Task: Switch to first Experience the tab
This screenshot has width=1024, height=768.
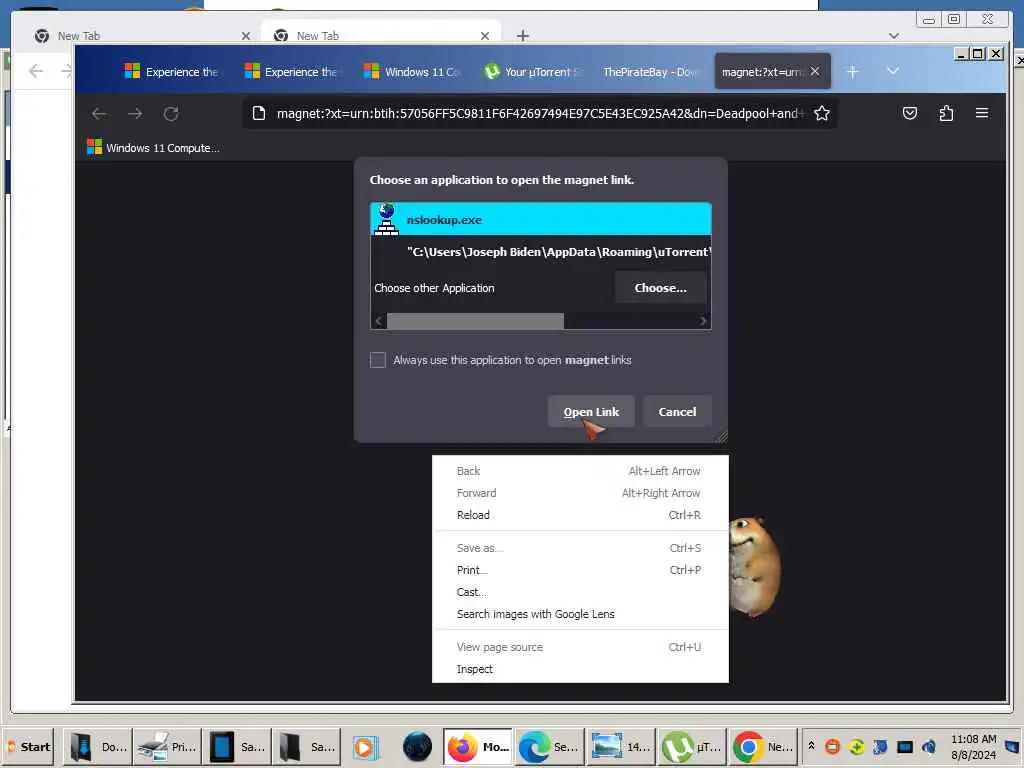Action: click(172, 72)
